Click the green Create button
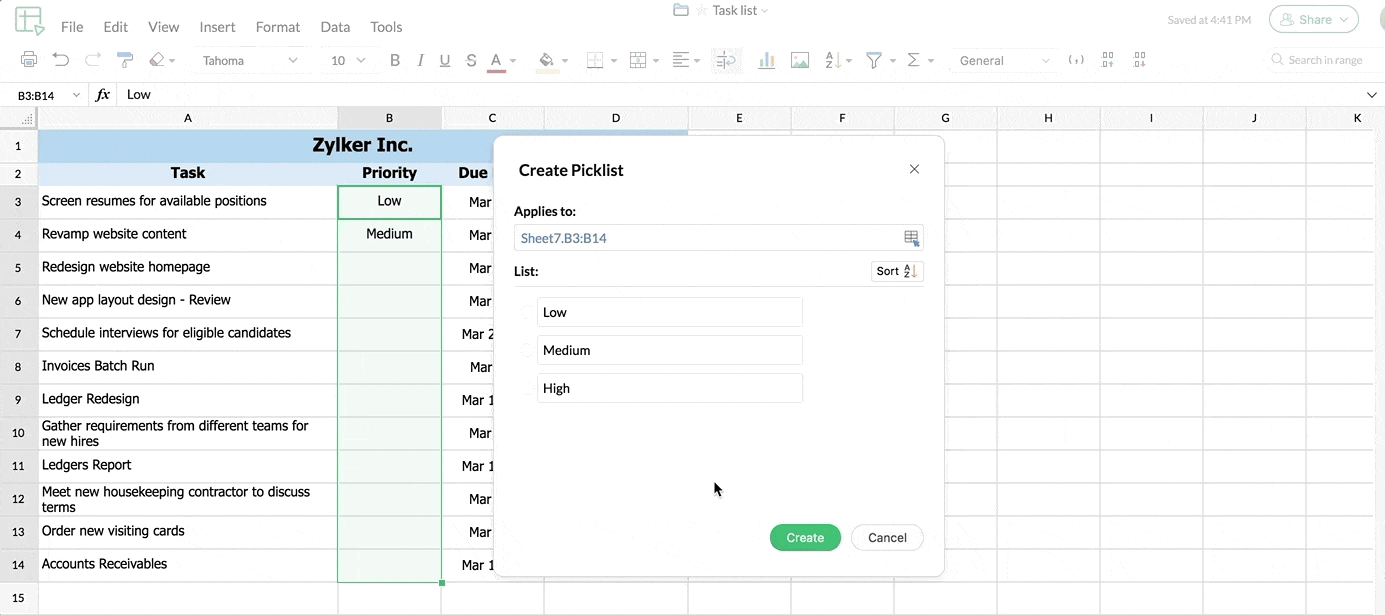 [x=805, y=537]
